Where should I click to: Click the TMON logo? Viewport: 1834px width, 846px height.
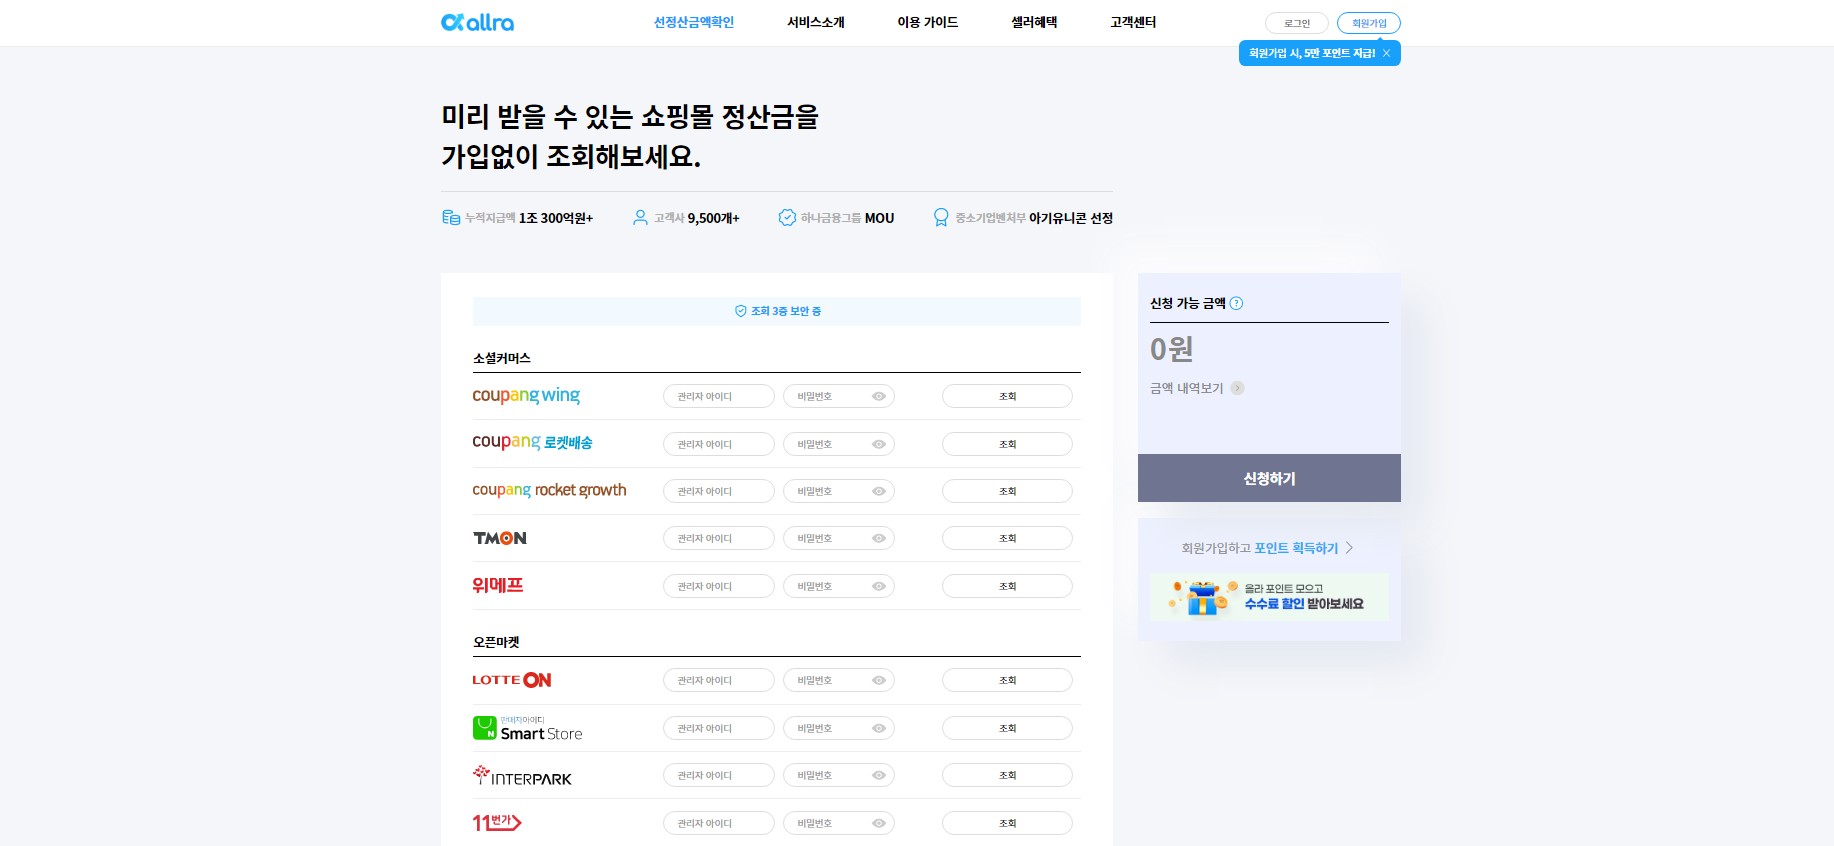[x=500, y=538]
